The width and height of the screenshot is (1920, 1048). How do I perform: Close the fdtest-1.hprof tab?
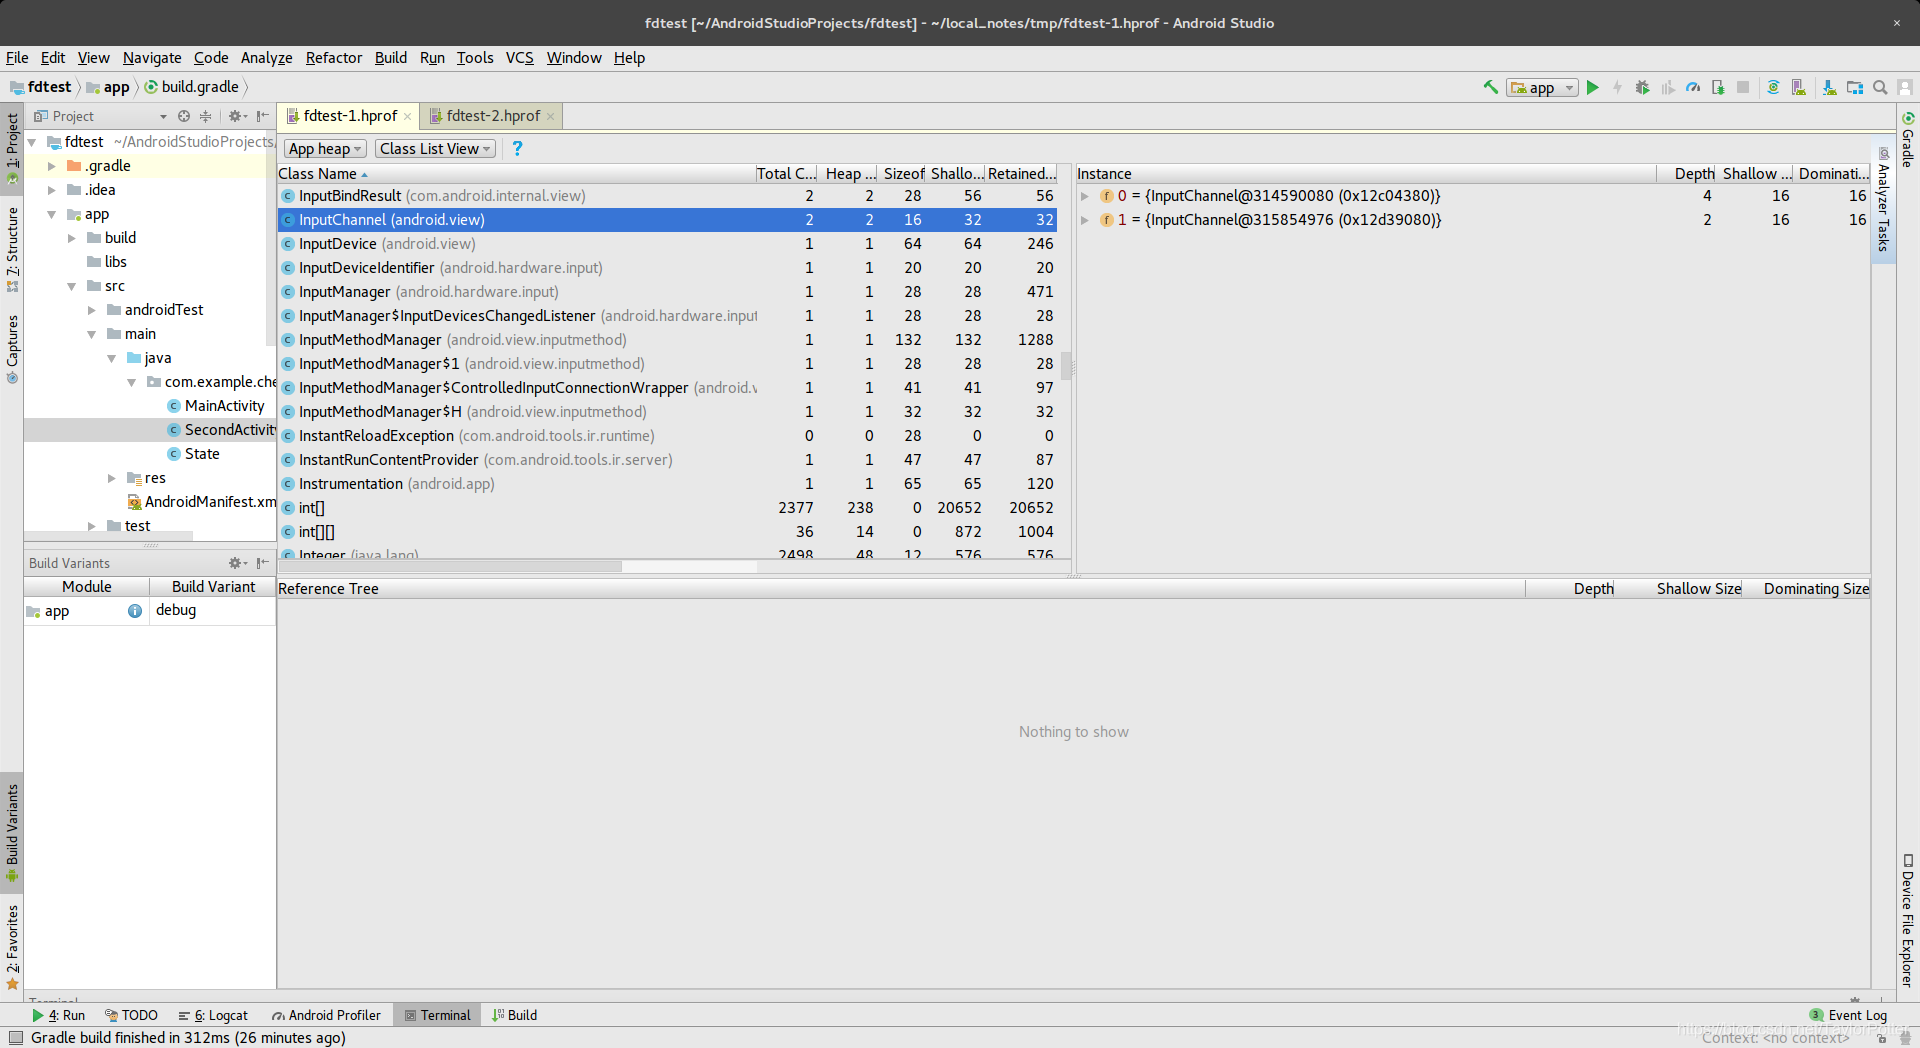[x=407, y=117]
